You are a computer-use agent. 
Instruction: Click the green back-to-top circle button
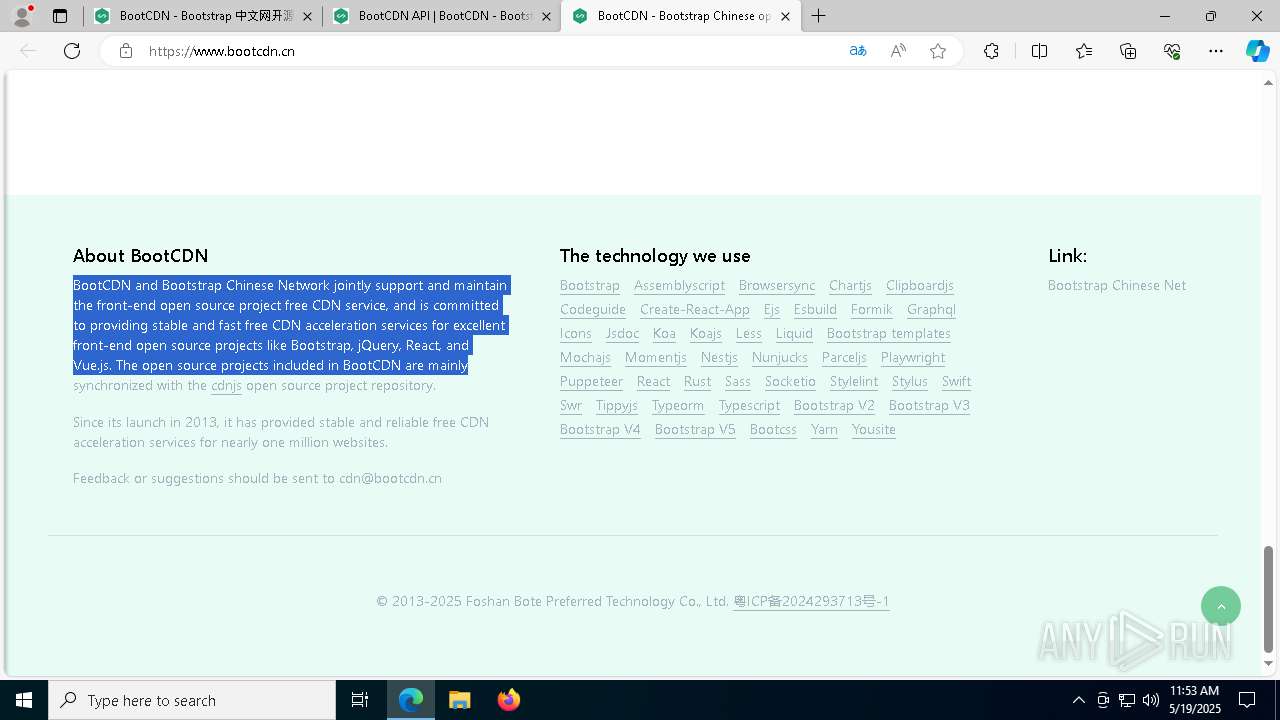[1221, 606]
